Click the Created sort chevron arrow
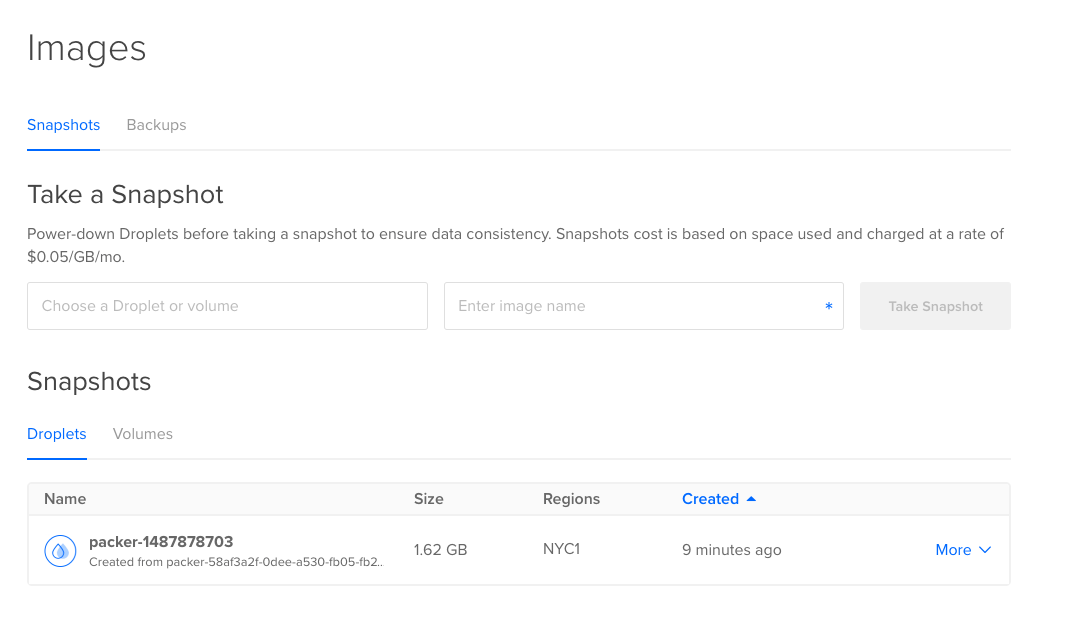The image size is (1068, 630). (750, 498)
